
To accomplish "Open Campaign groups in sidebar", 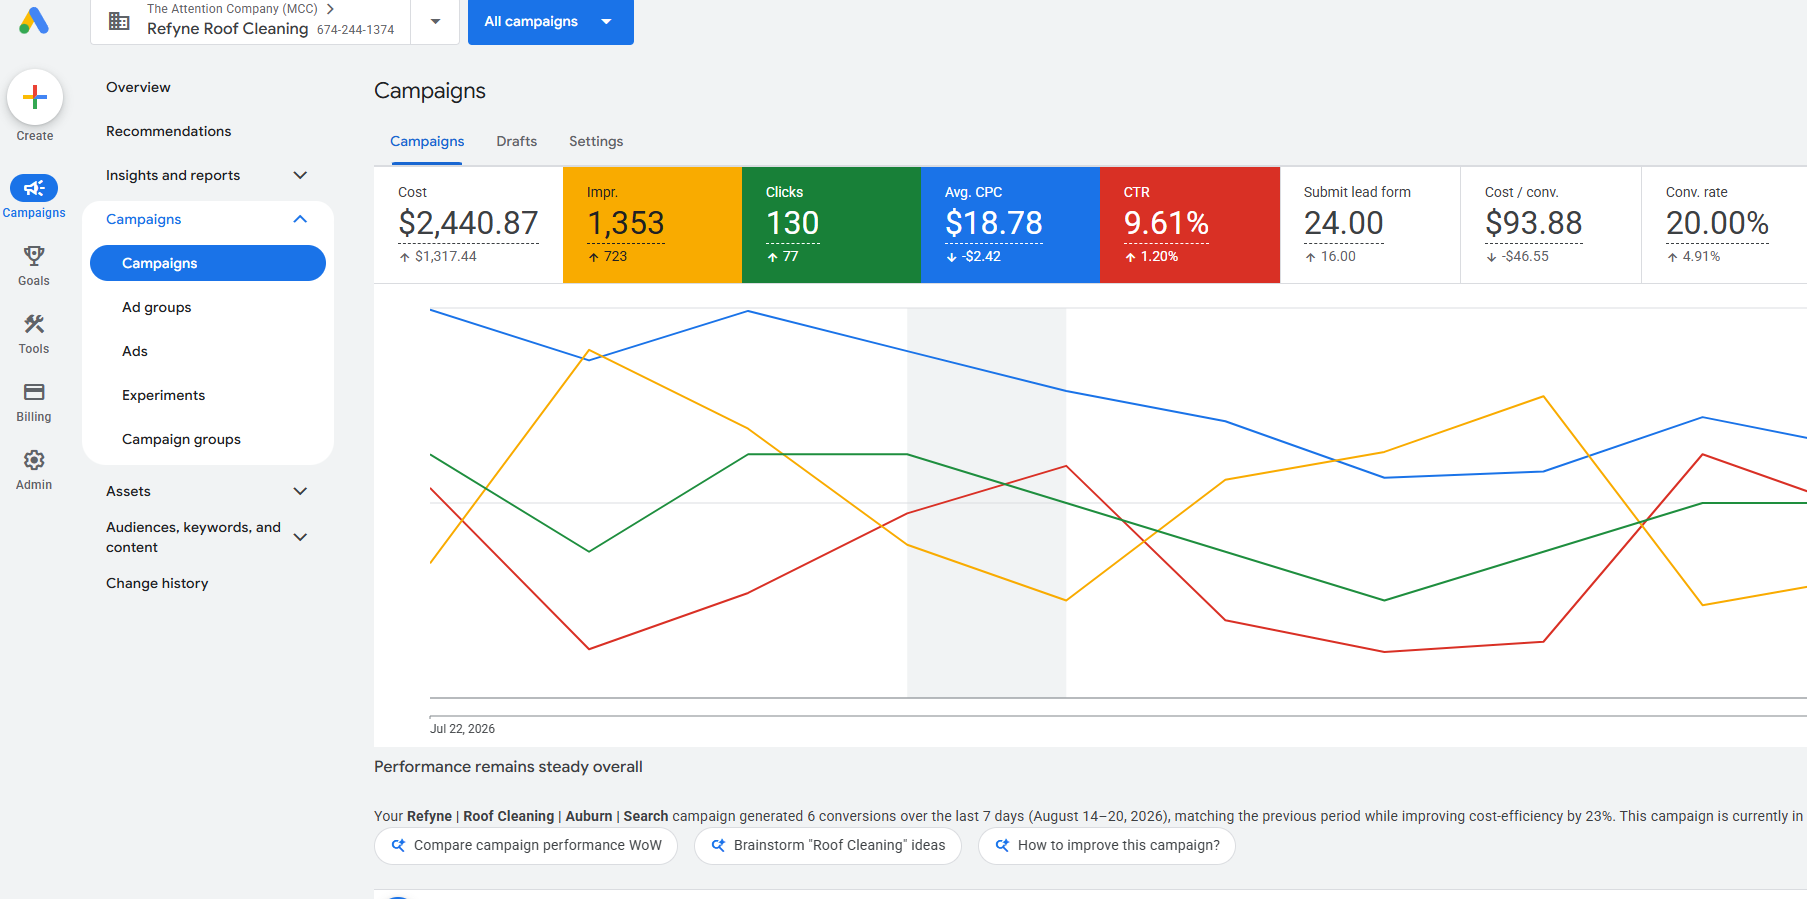I will coord(181,439).
